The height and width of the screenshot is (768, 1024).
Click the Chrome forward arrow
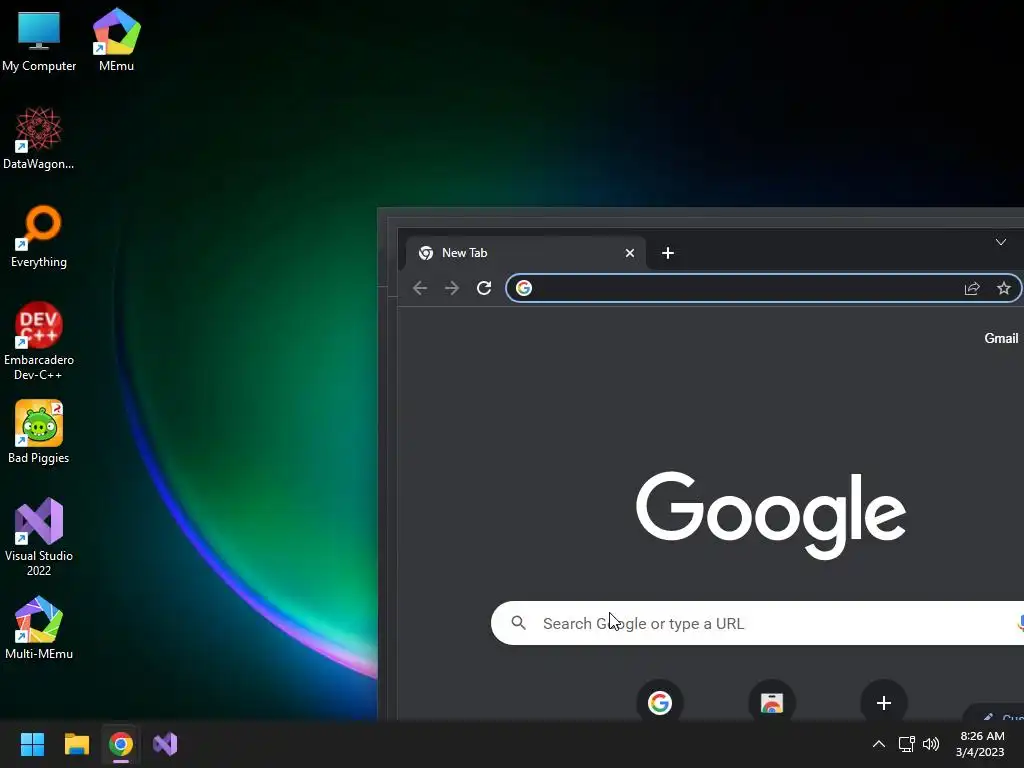(452, 288)
